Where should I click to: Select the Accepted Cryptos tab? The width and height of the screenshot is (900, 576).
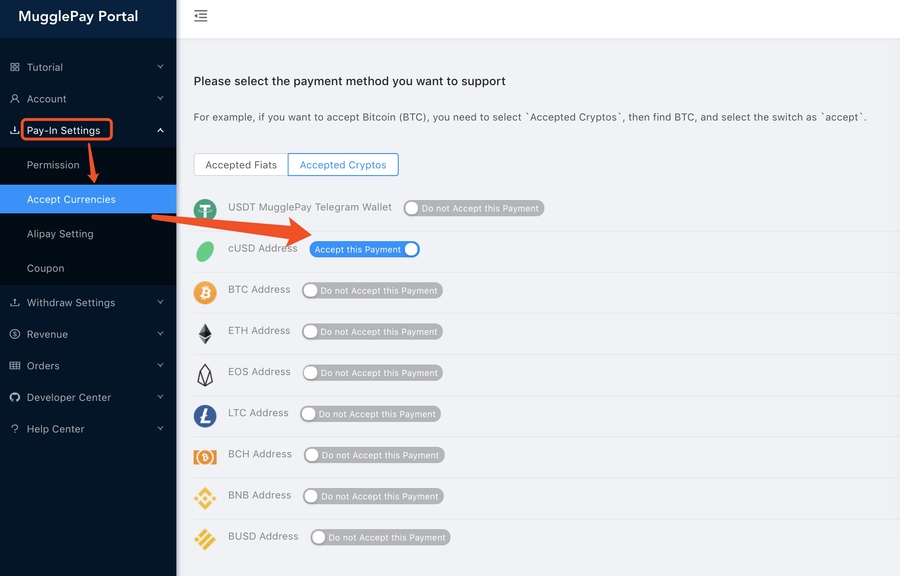tap(343, 165)
